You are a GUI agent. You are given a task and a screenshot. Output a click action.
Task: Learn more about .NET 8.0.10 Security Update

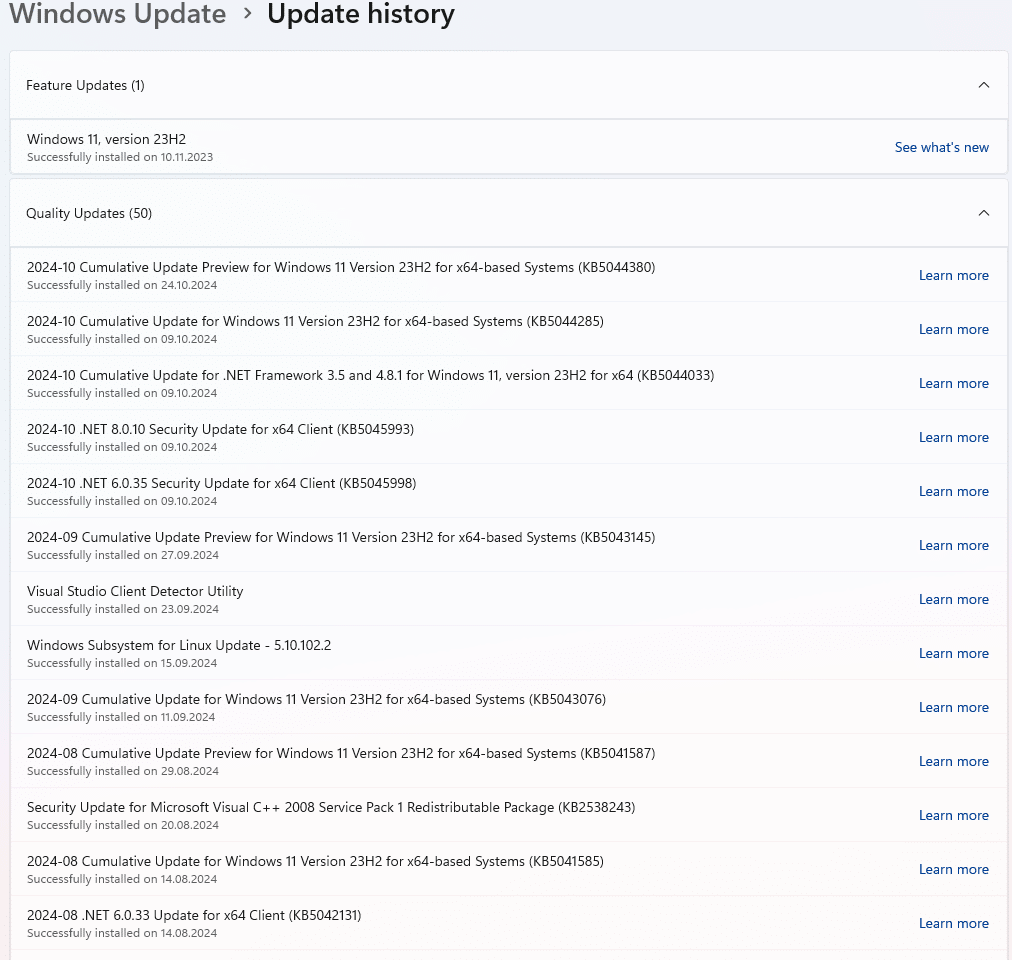tap(953, 437)
